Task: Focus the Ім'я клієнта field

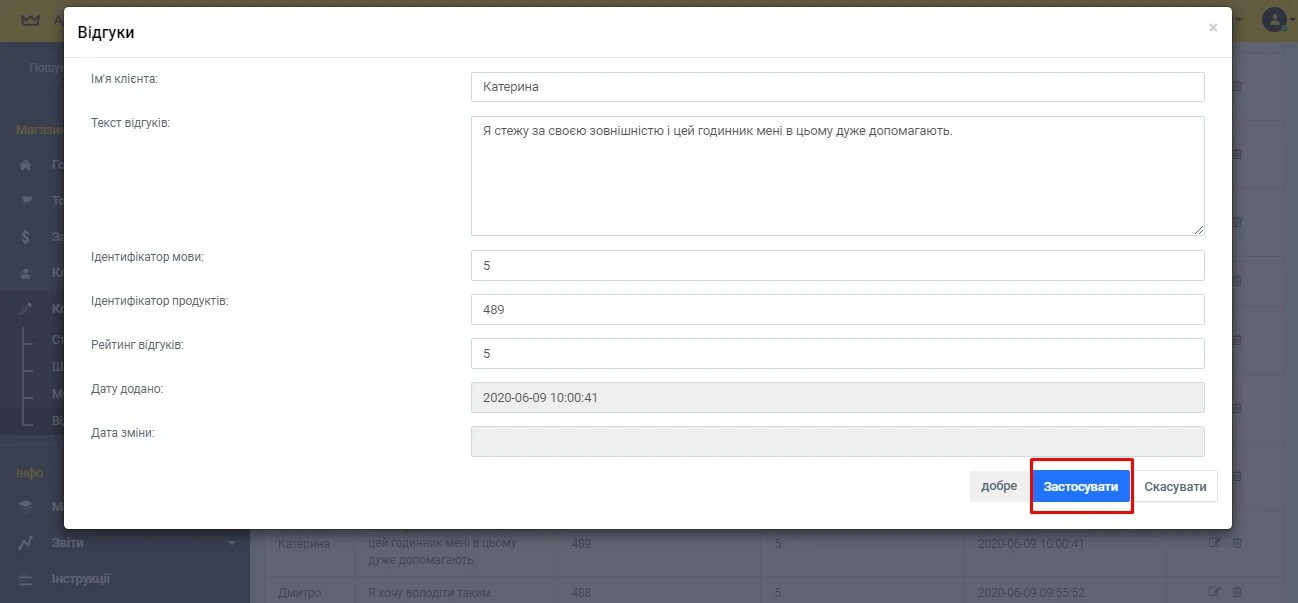Action: click(x=837, y=87)
